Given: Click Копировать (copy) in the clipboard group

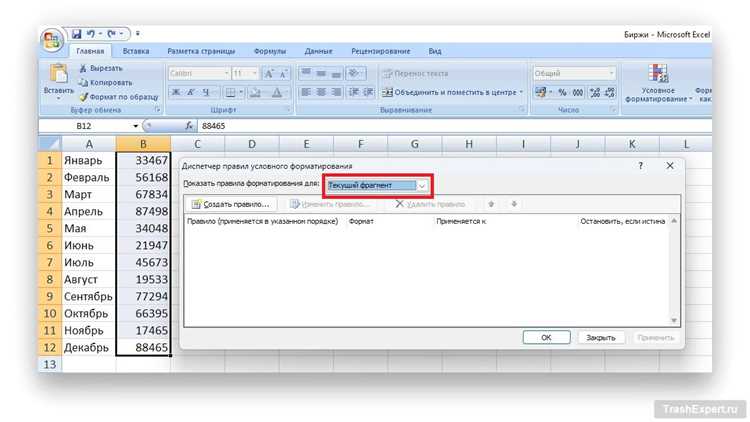Looking at the screenshot, I should pos(105,82).
